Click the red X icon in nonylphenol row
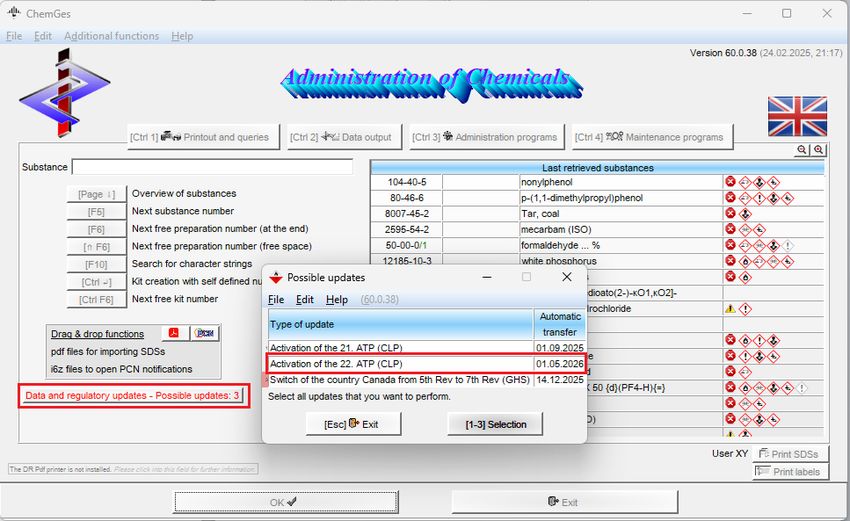This screenshot has width=850, height=521. click(730, 182)
